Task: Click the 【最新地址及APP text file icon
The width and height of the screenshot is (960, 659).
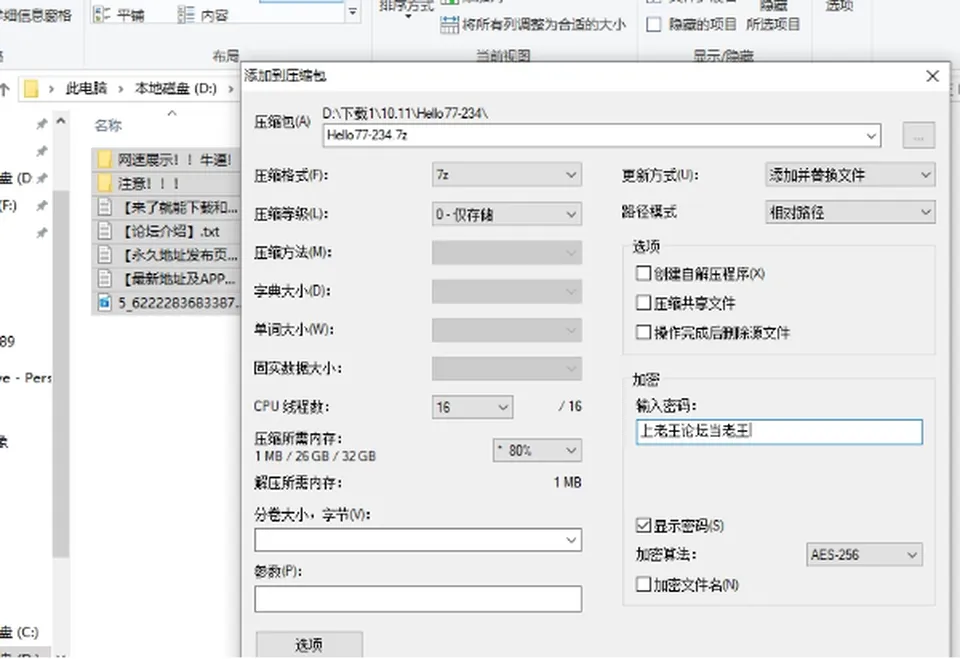Action: 105,279
